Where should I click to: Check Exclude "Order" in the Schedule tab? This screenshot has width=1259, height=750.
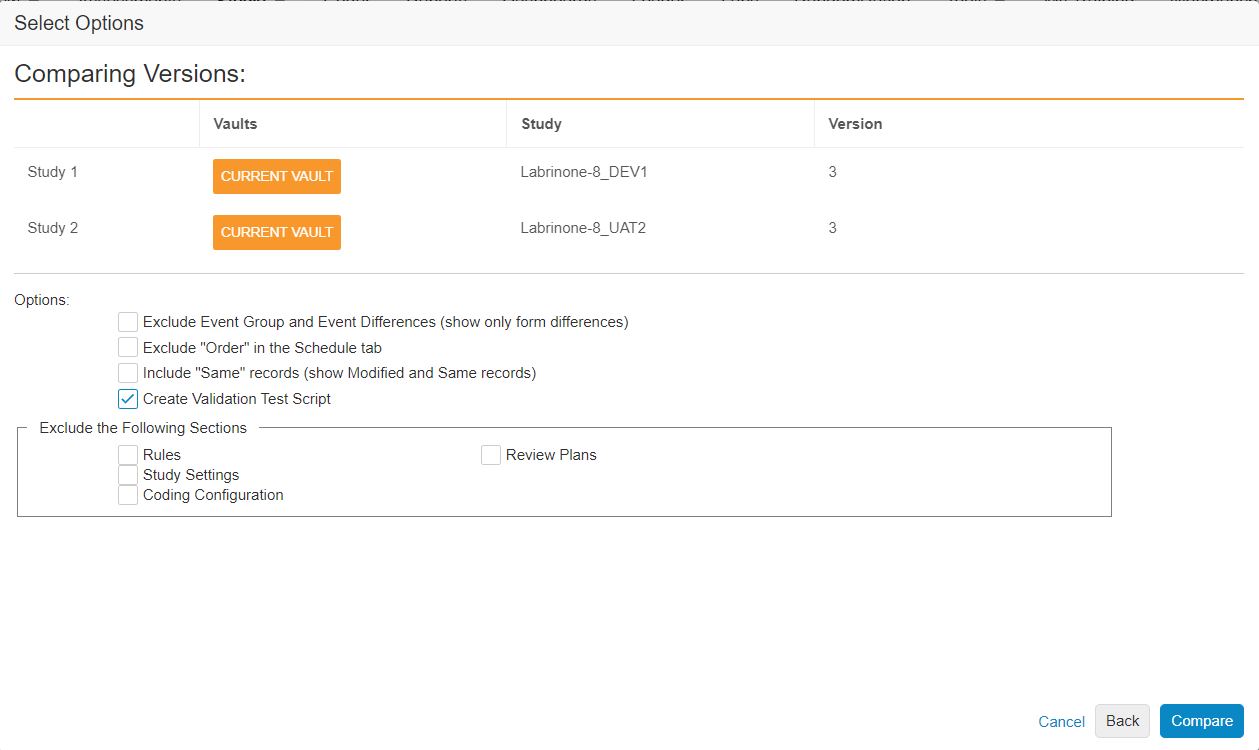pyautogui.click(x=128, y=348)
